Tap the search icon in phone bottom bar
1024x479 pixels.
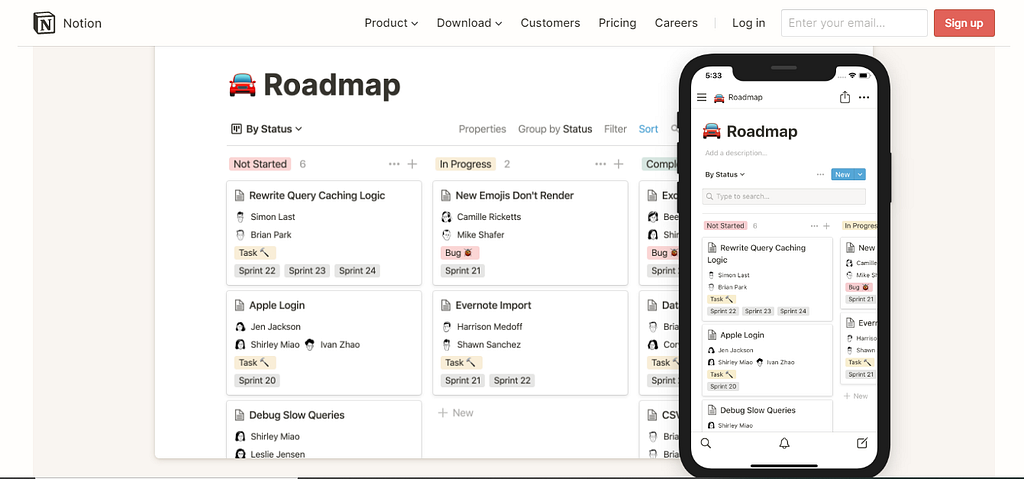(706, 443)
